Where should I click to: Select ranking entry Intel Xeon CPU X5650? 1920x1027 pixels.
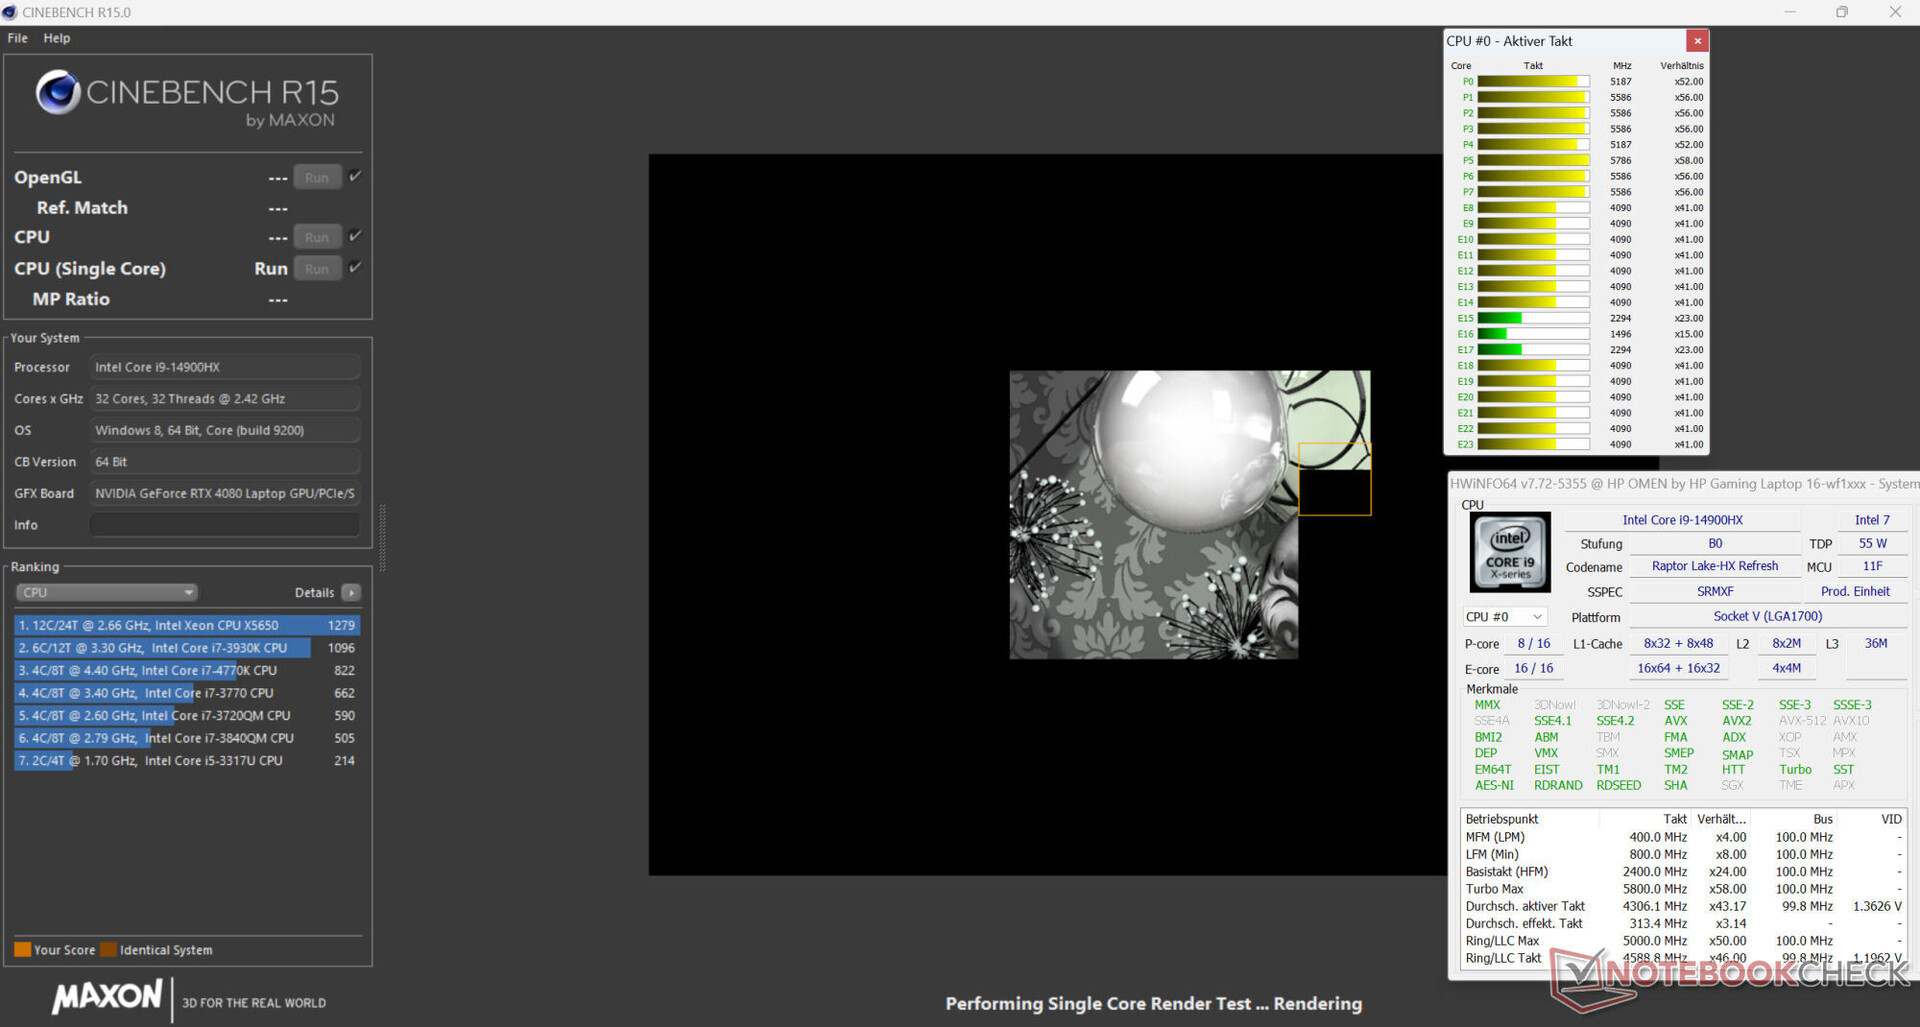tap(187, 625)
